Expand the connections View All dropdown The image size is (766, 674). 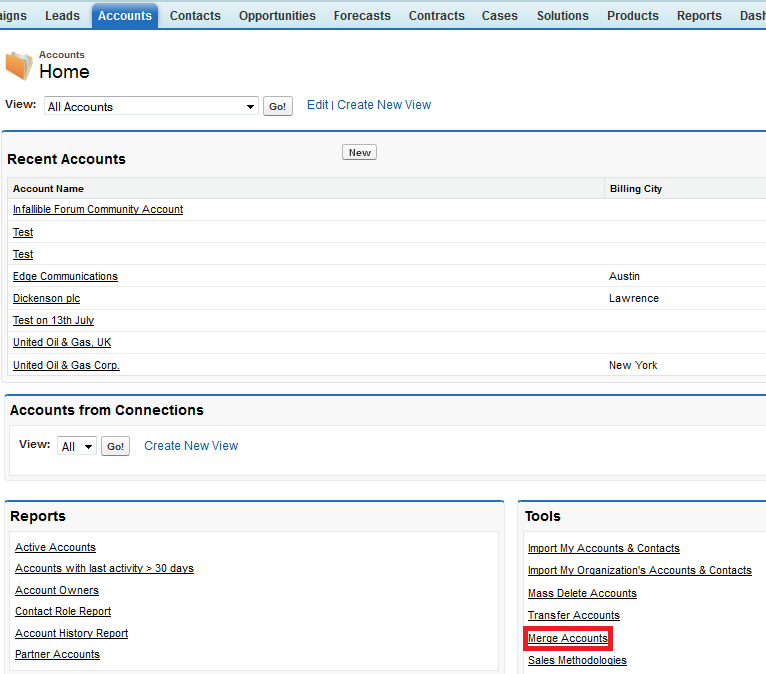coord(77,446)
